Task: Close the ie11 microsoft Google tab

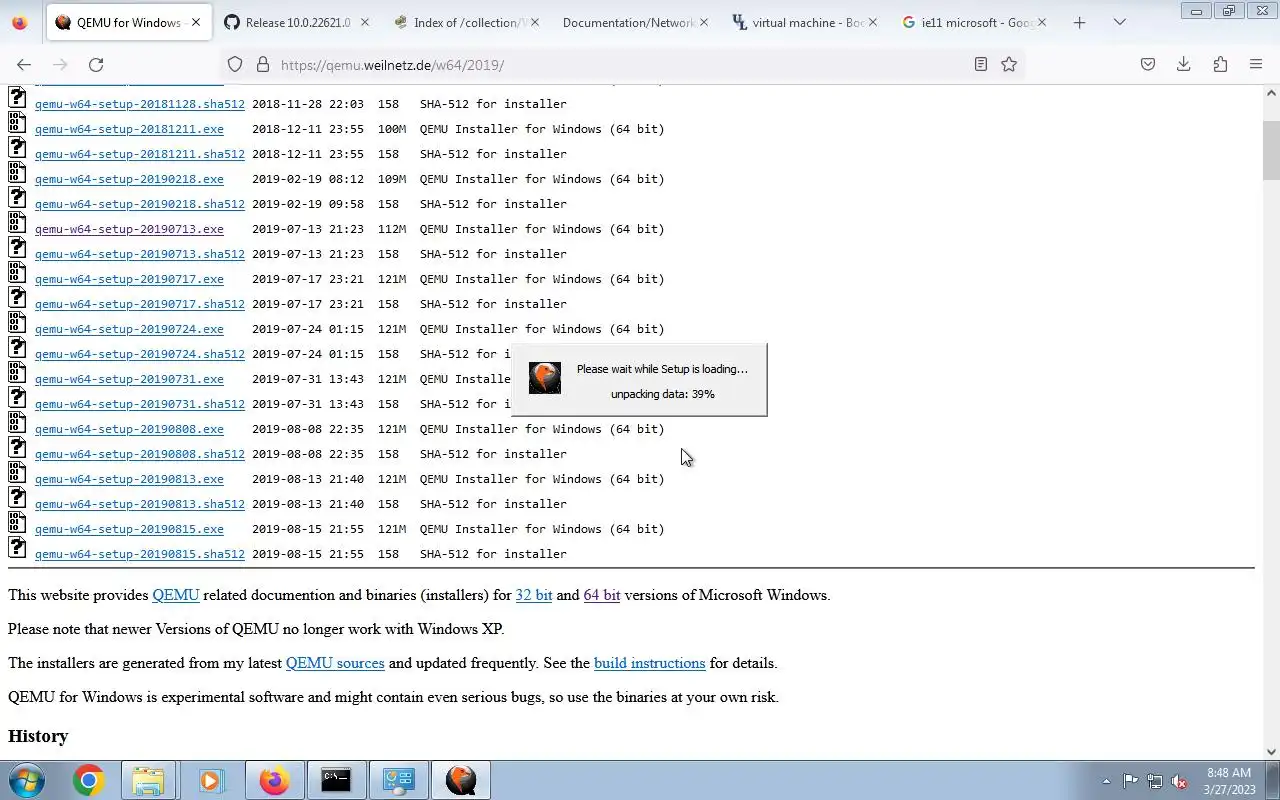Action: [1042, 22]
